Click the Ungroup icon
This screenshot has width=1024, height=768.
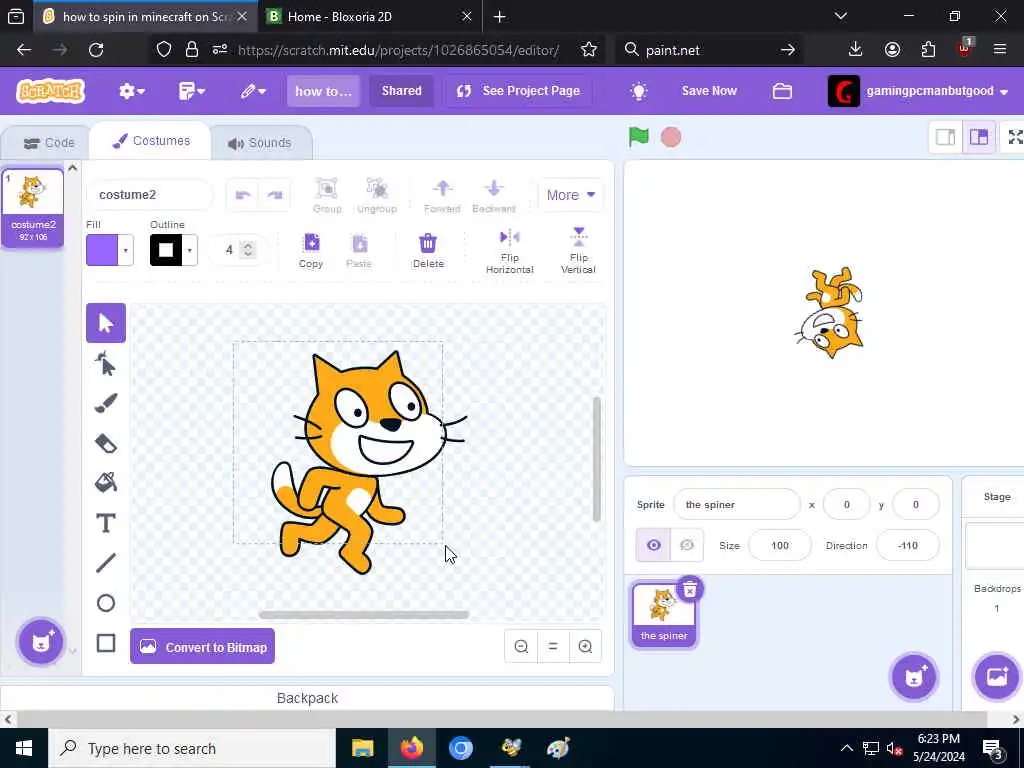[377, 195]
